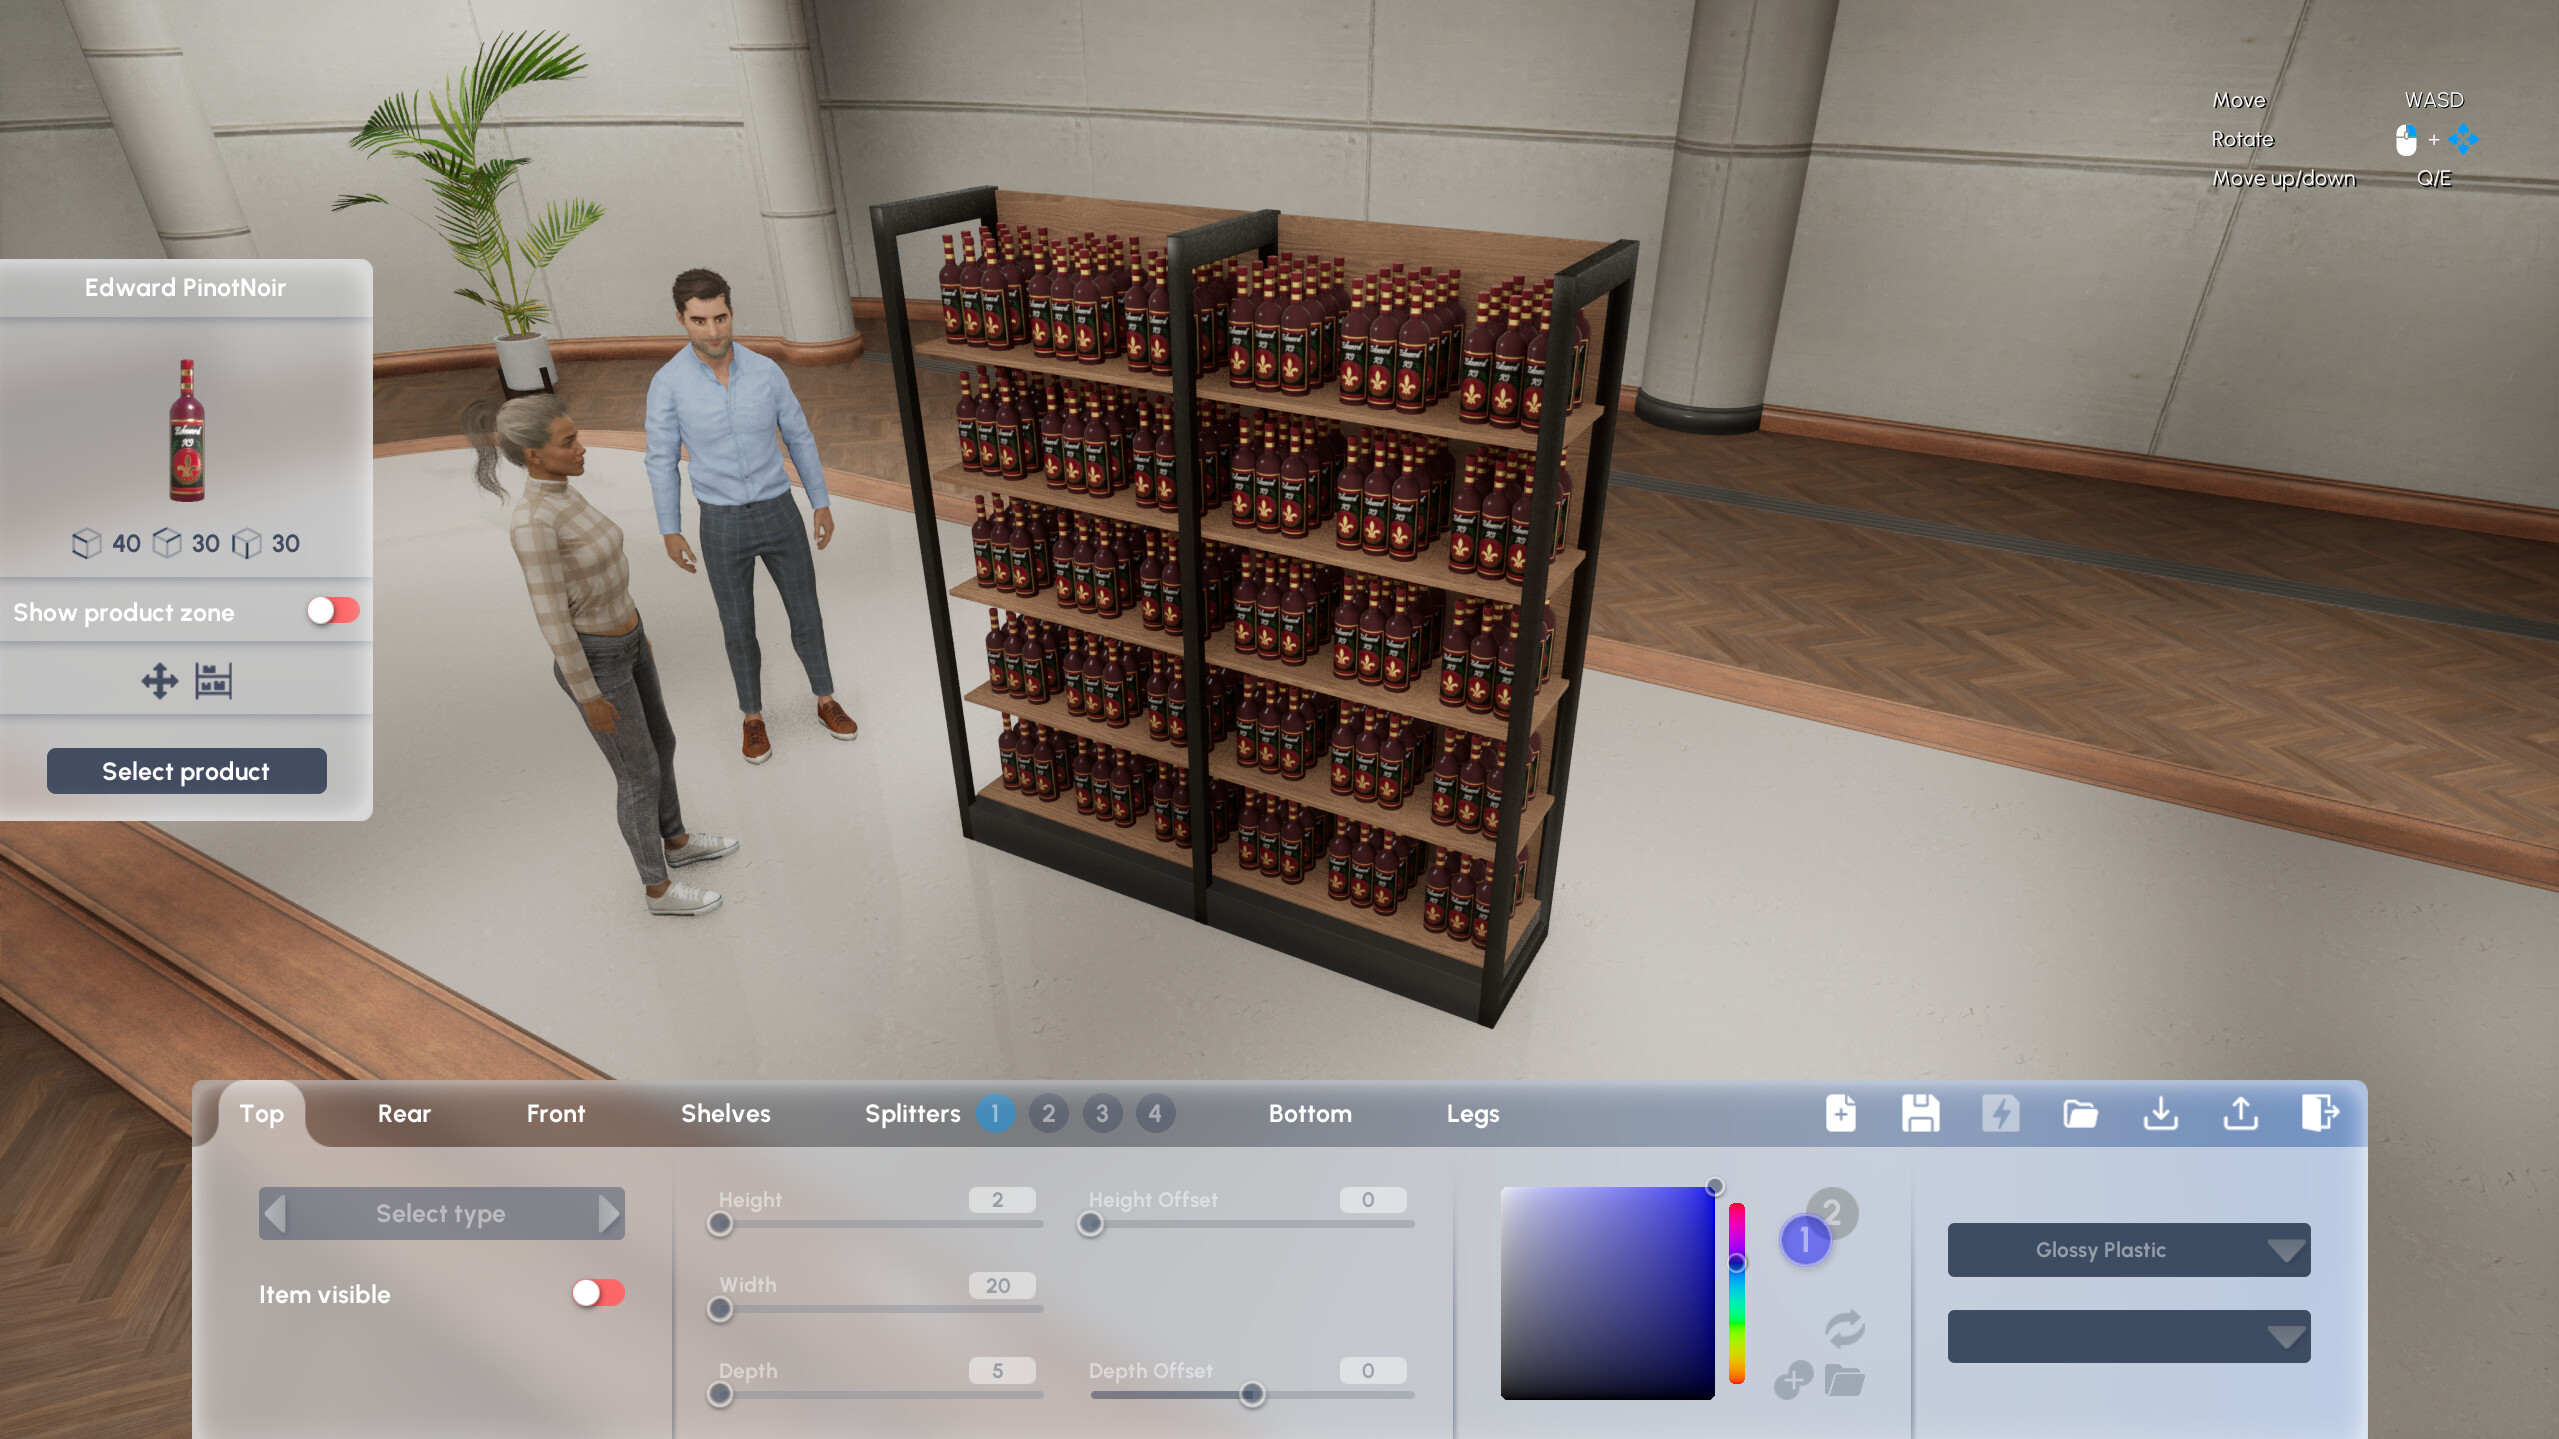The image size is (2559, 1439).
Task: Export the shelf via the upload icon
Action: click(2240, 1113)
